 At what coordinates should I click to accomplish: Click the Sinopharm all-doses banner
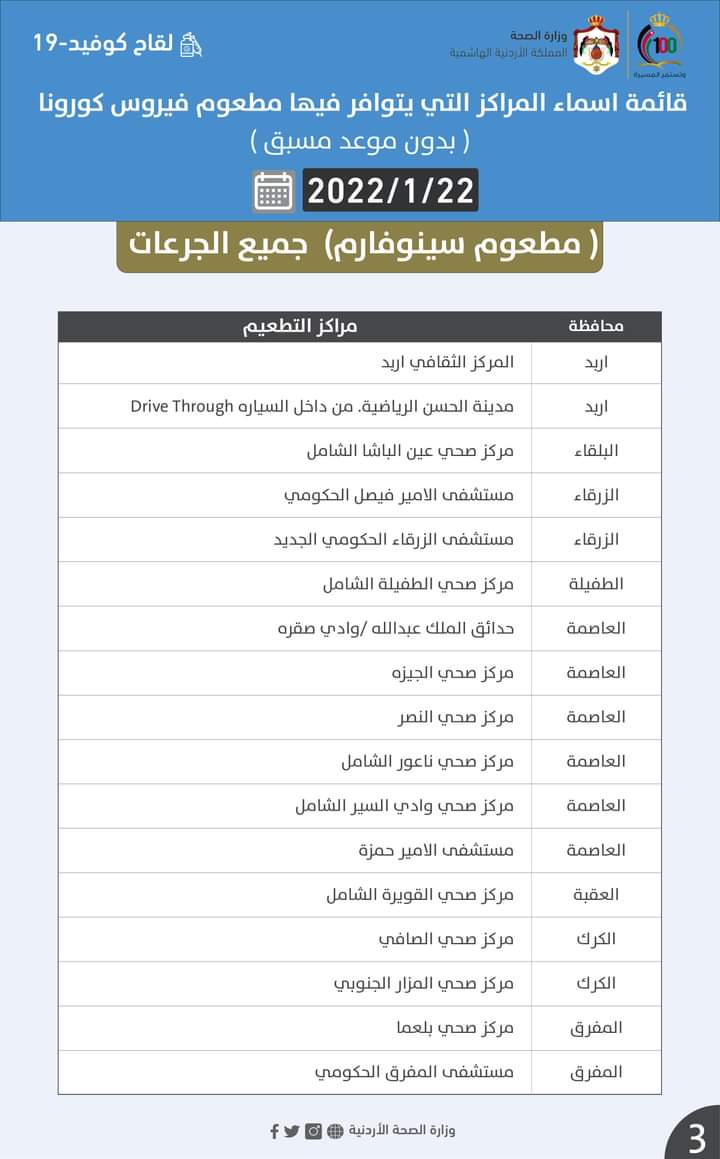point(360,246)
